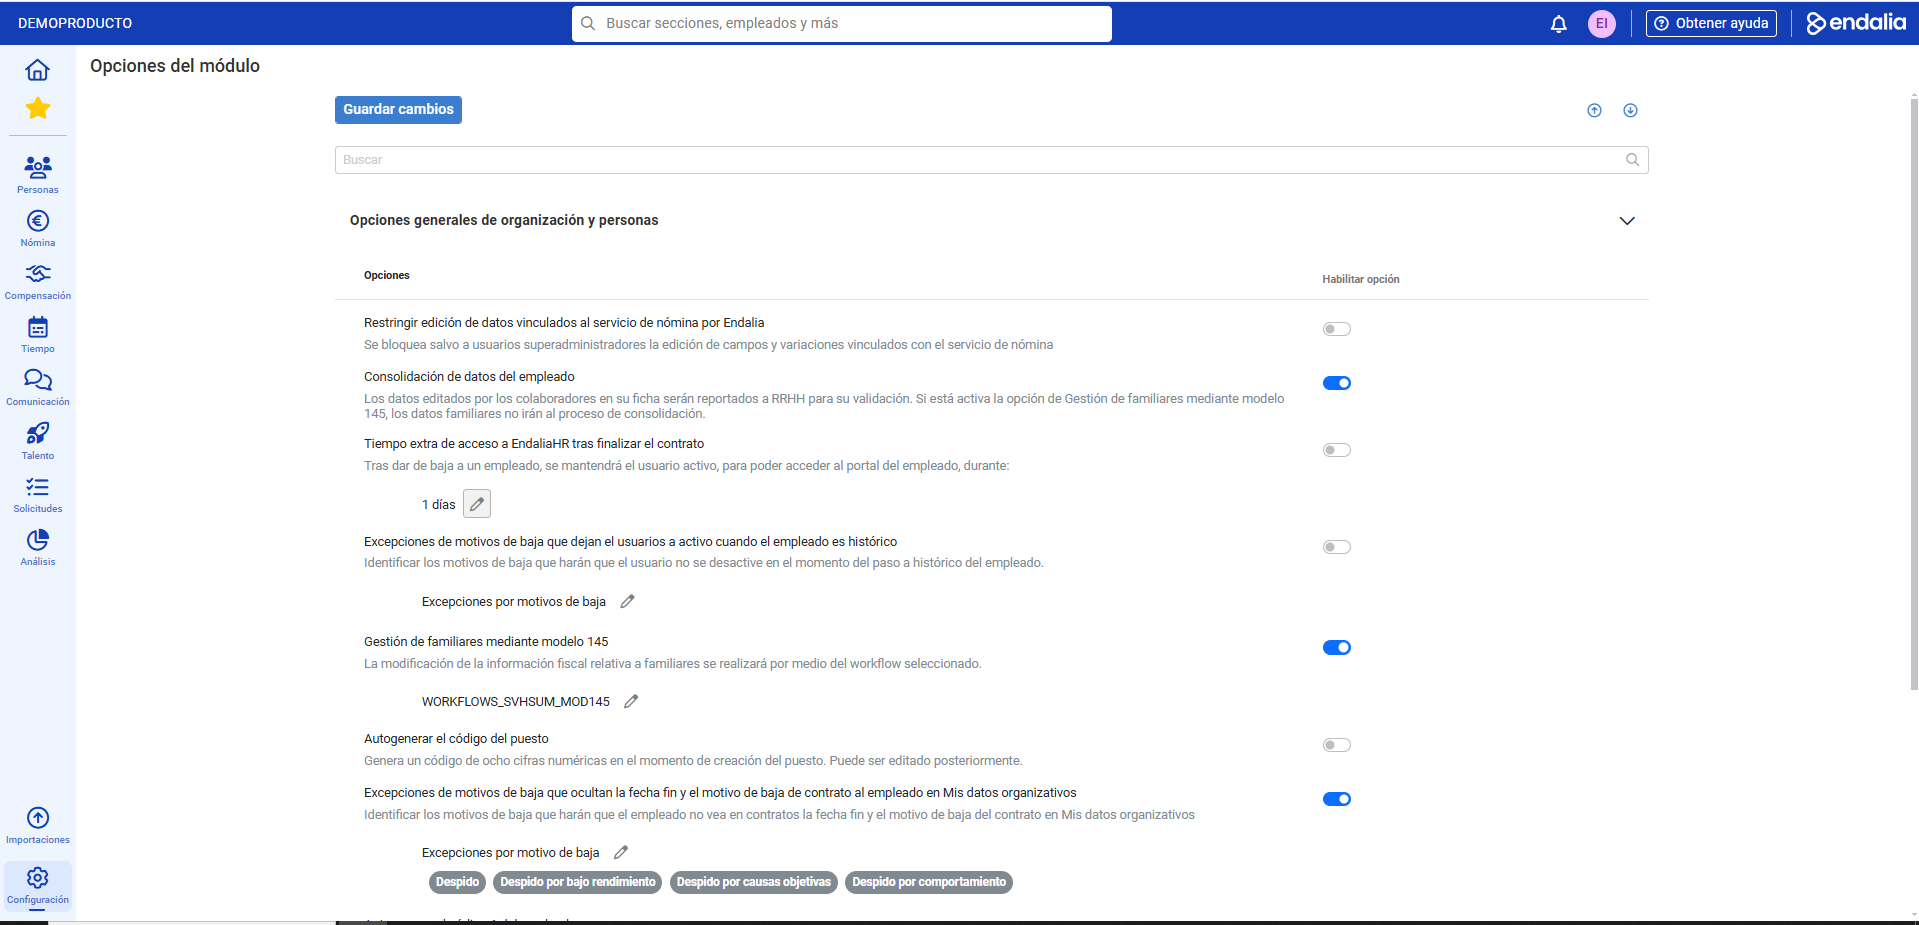This screenshot has width=1919, height=925.
Task: Enable excepciones usuarios activo histórico toggle
Action: point(1336,547)
